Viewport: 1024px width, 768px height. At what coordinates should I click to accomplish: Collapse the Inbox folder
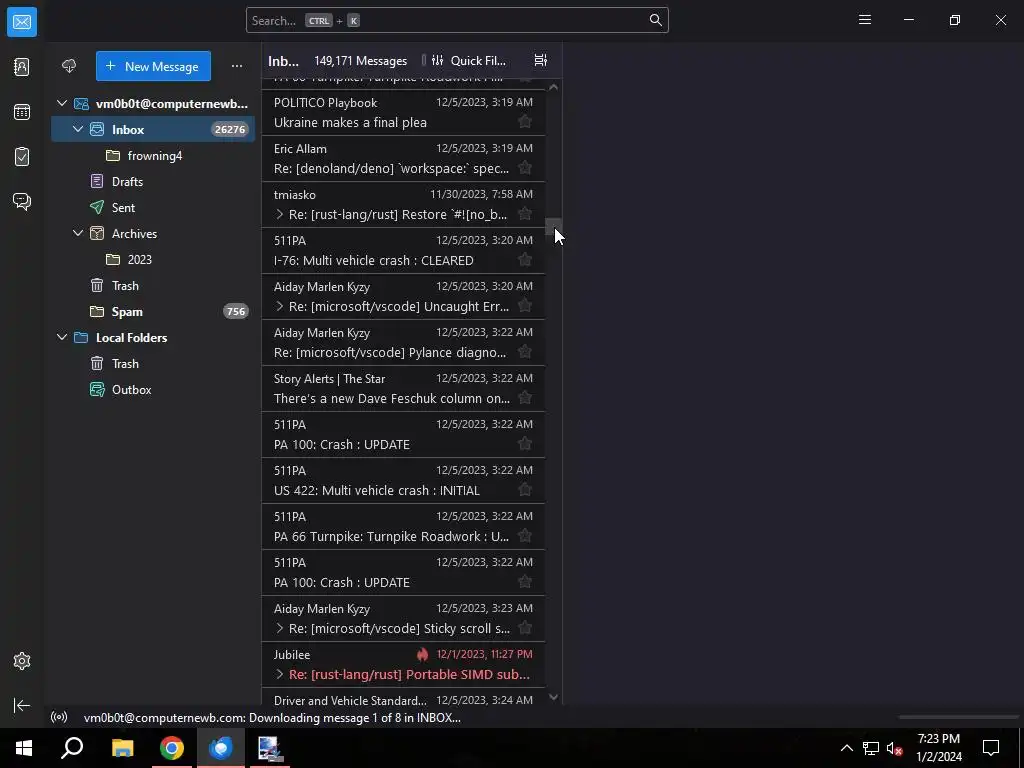pyautogui.click(x=78, y=129)
